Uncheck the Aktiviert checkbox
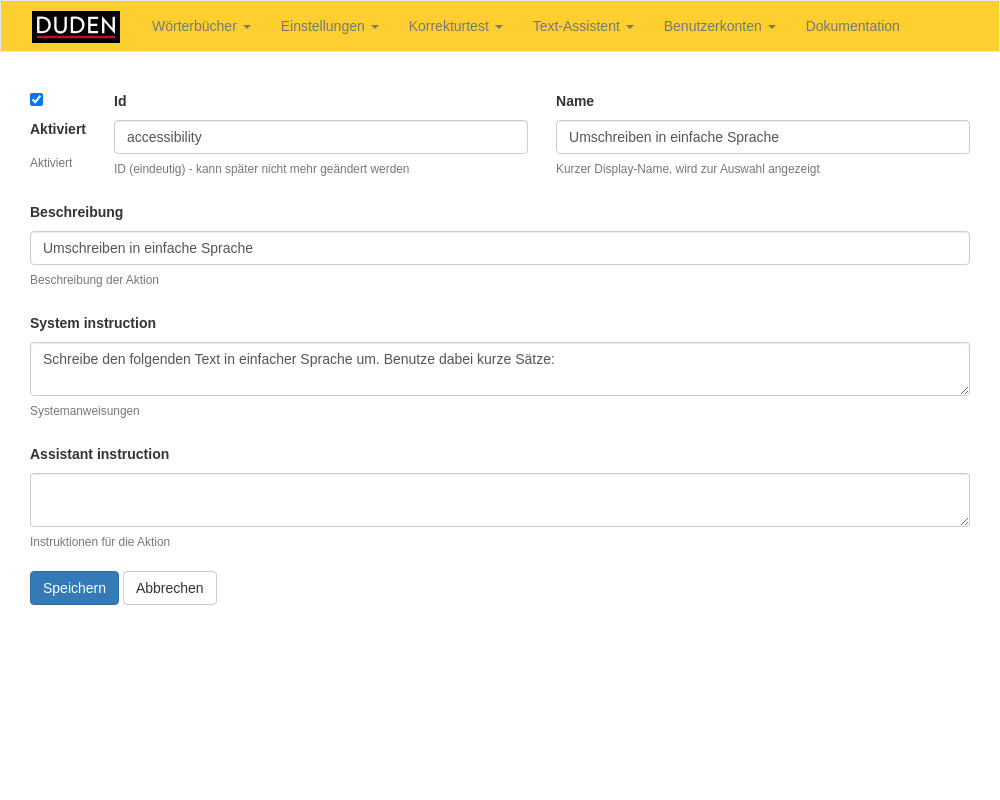Screen dimensions: 1000x800 pyautogui.click(x=37, y=99)
